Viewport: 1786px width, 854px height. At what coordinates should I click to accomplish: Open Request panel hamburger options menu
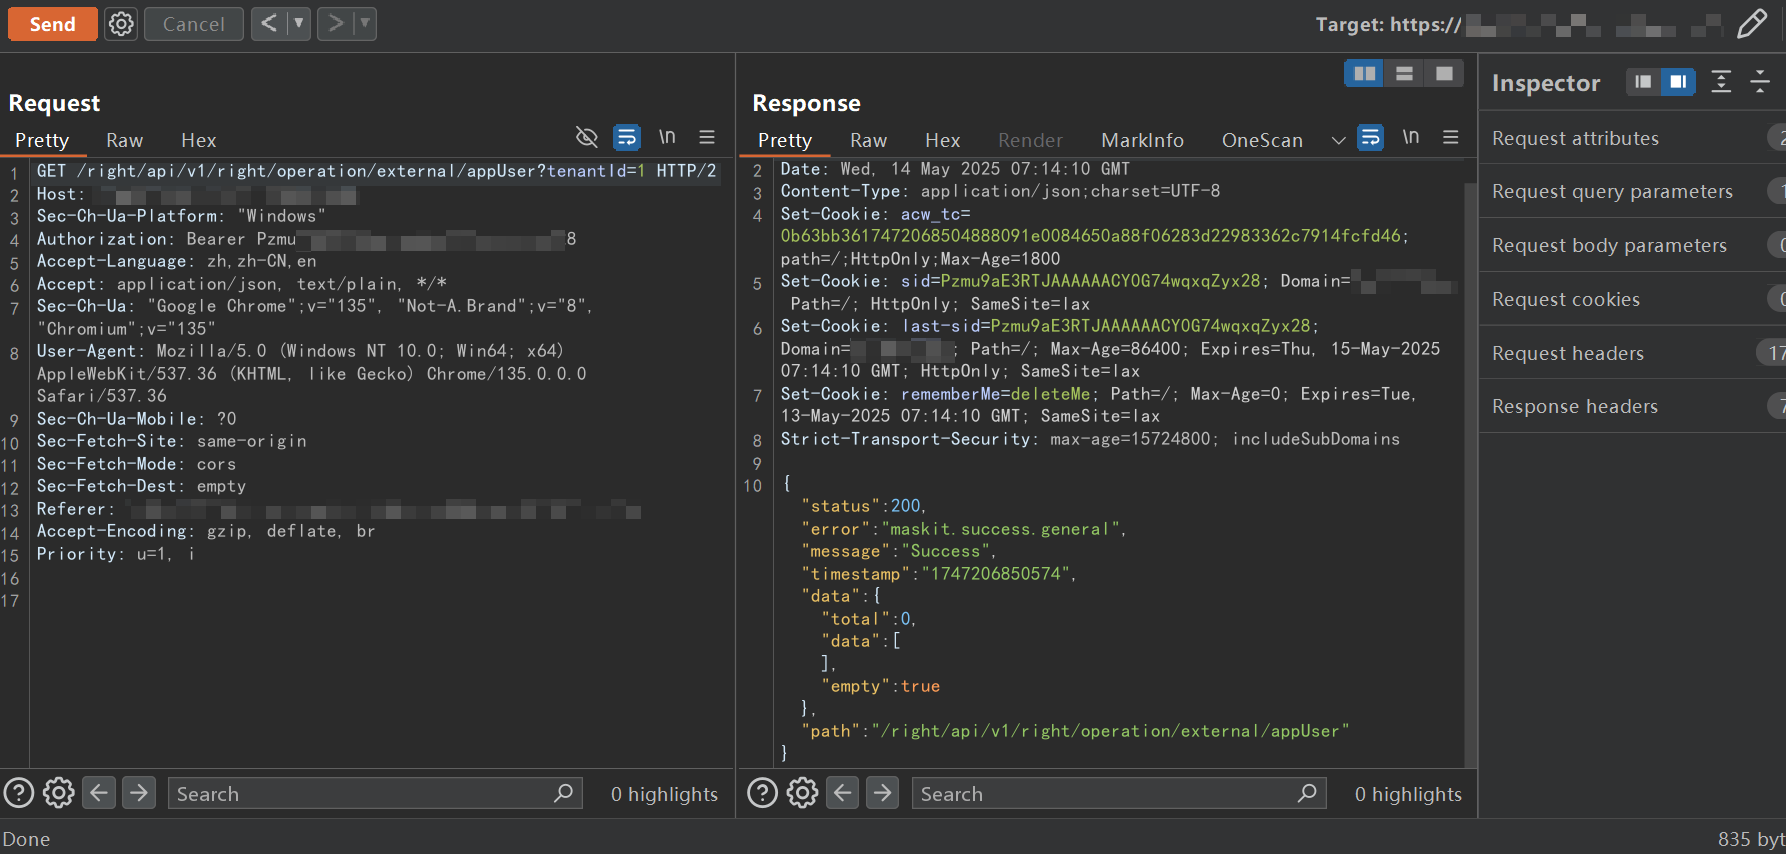point(707,137)
